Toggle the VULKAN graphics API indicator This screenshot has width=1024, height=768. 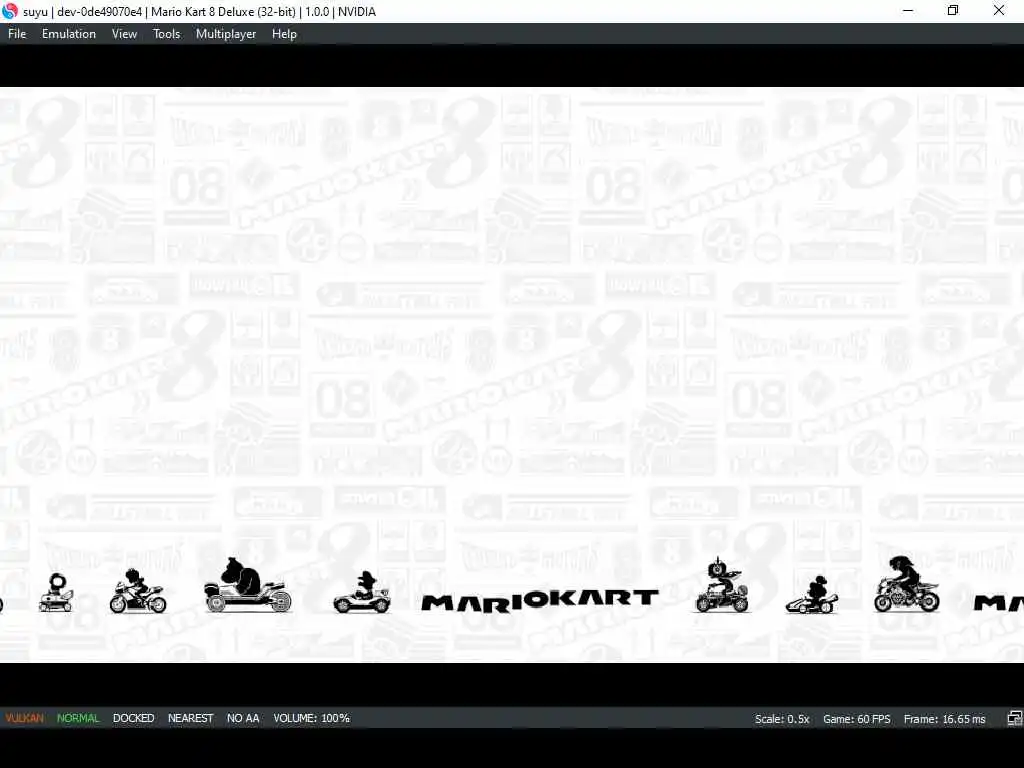coord(25,718)
